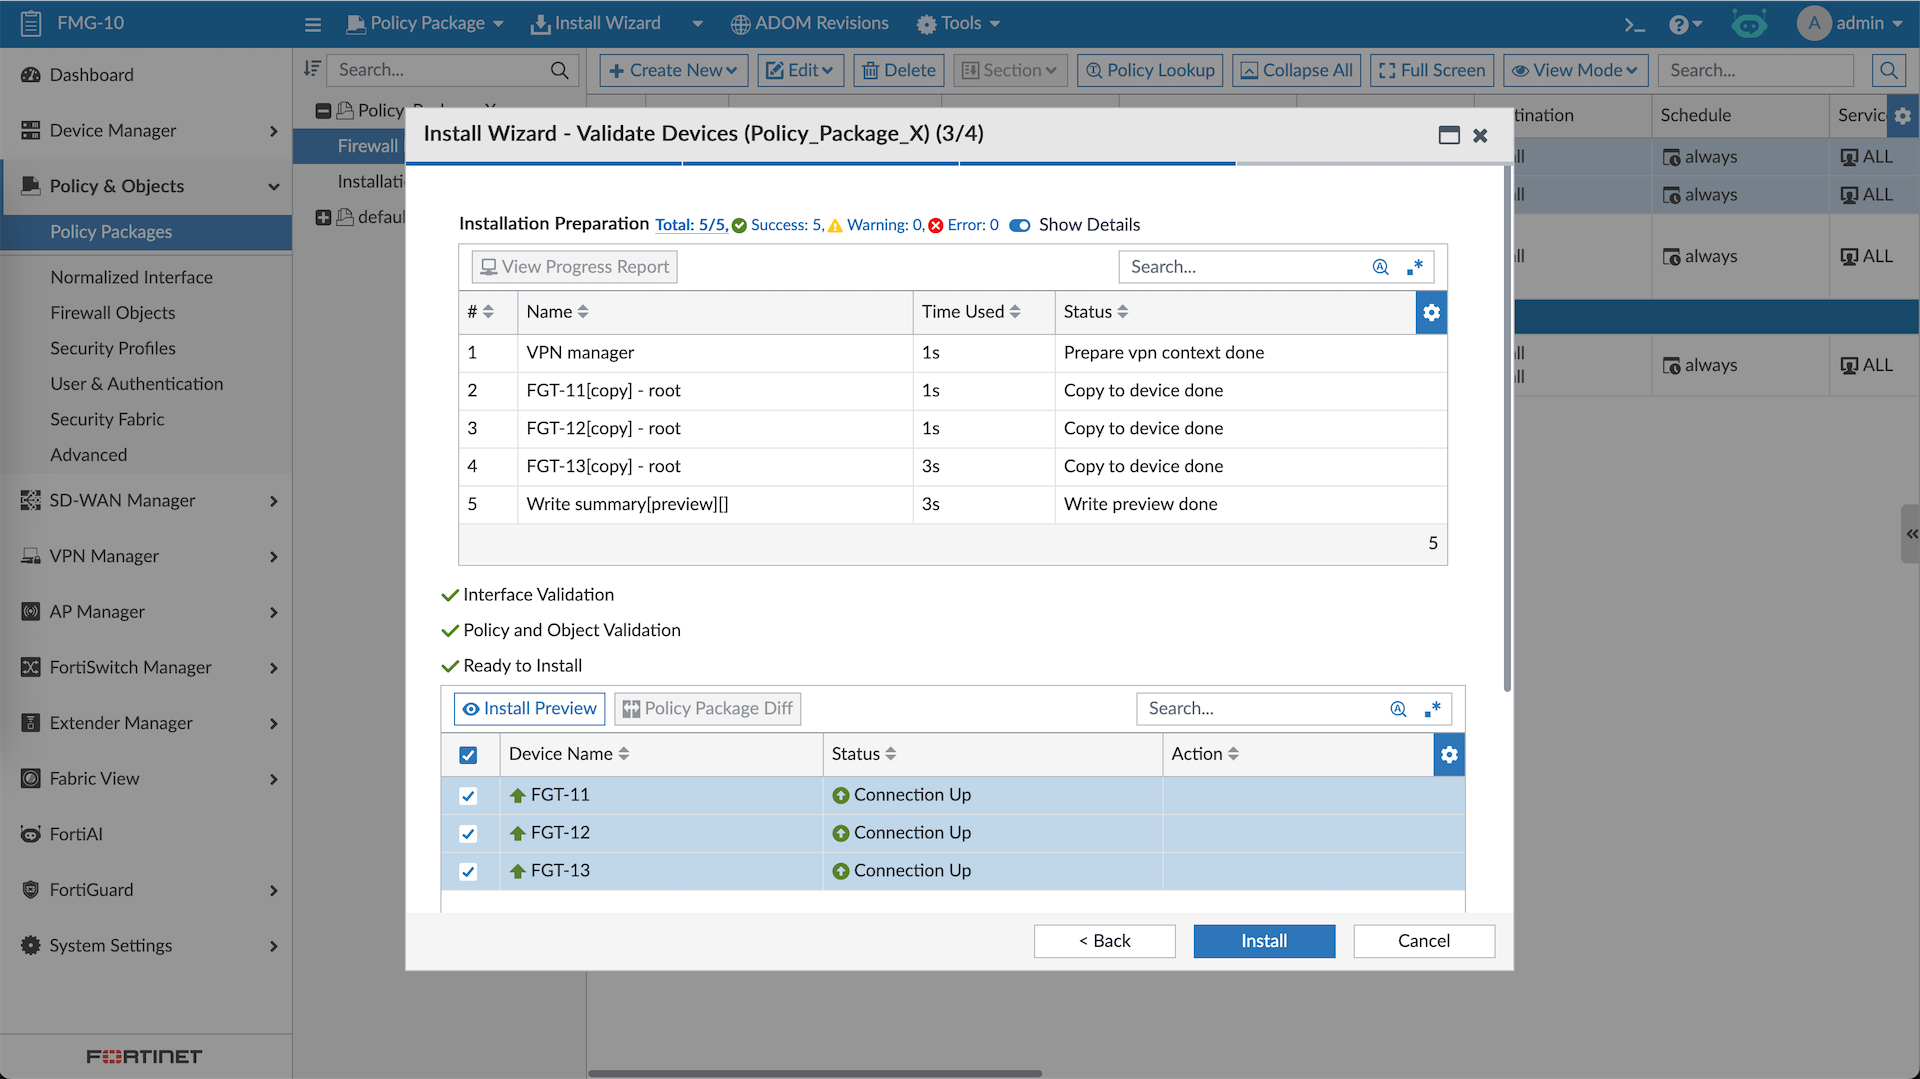Open the Dashboard sidebar item

pyautogui.click(x=91, y=75)
